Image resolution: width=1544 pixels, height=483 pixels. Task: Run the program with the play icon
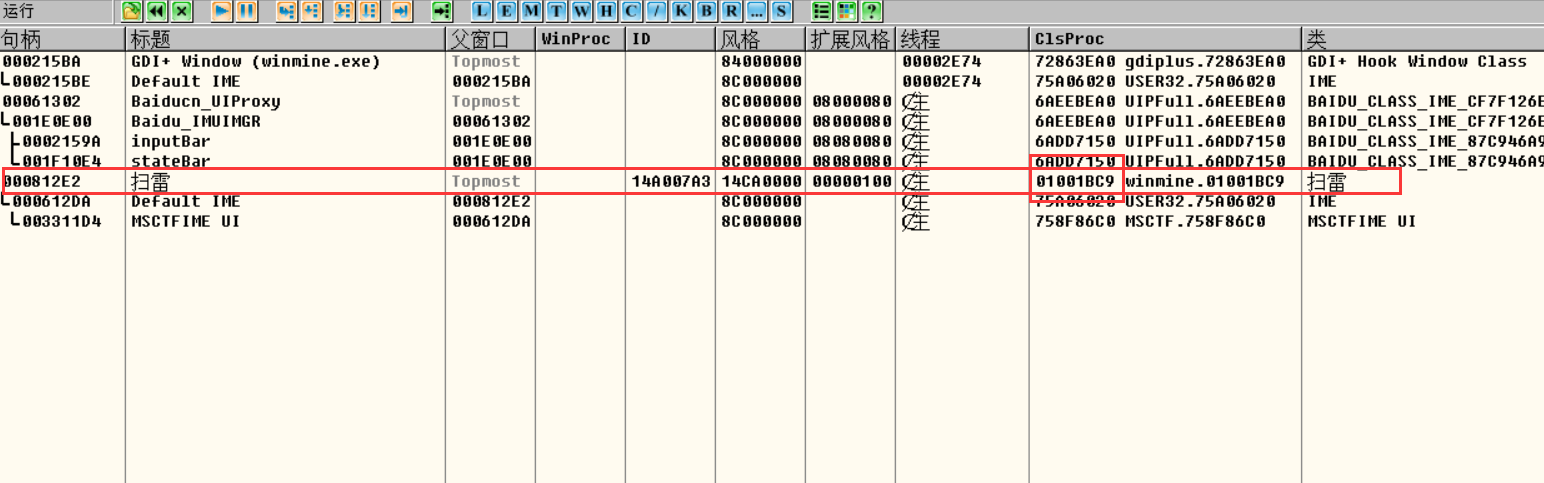[222, 11]
